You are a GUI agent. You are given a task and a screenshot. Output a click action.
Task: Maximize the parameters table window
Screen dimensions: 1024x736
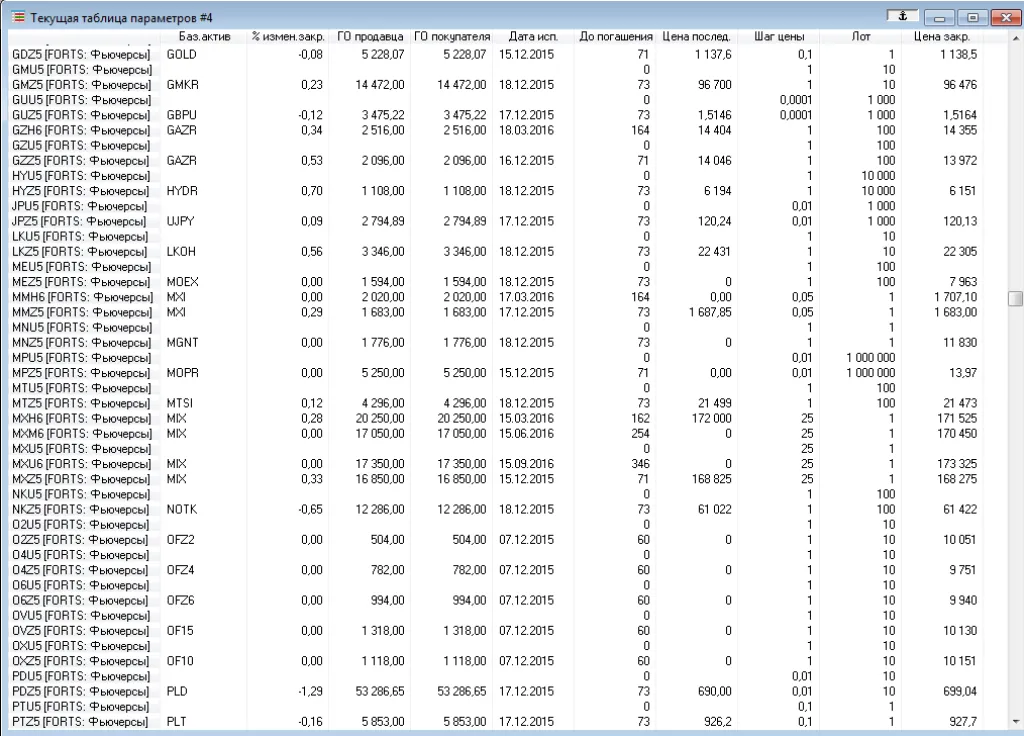[x=973, y=18]
